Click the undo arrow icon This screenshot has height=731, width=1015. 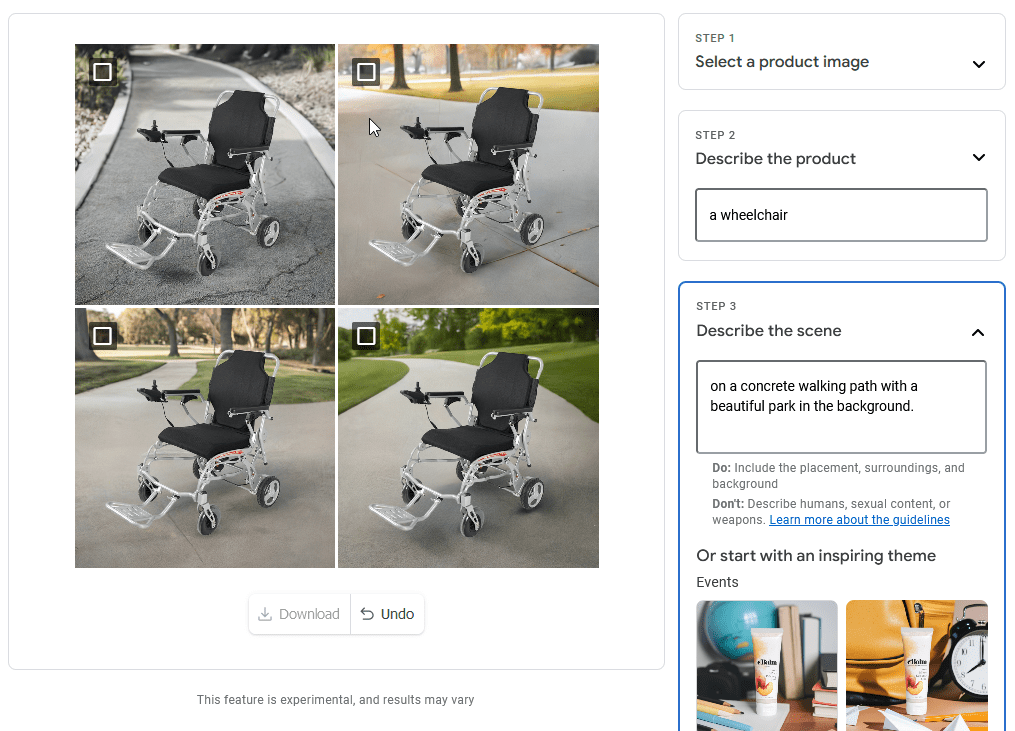tap(367, 614)
